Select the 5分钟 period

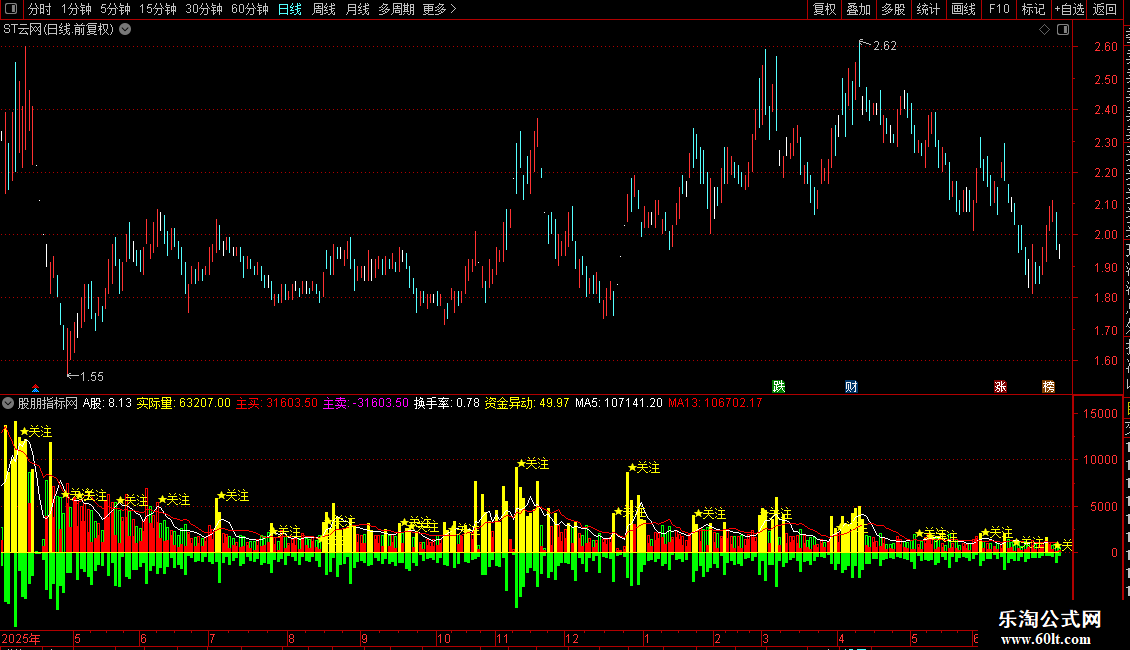pyautogui.click(x=115, y=9)
